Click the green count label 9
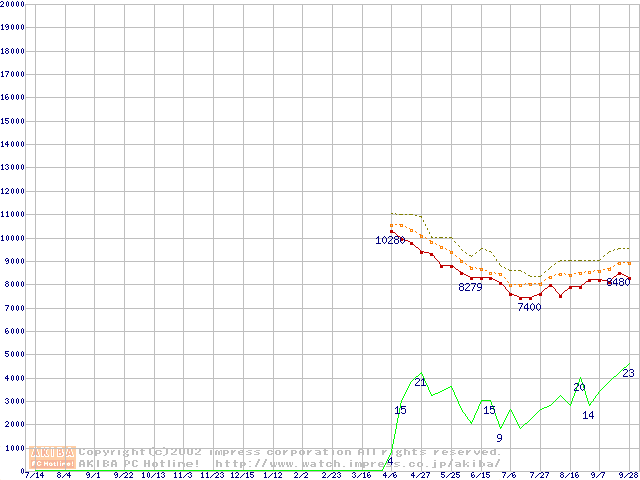640x480 pixels. click(499, 438)
